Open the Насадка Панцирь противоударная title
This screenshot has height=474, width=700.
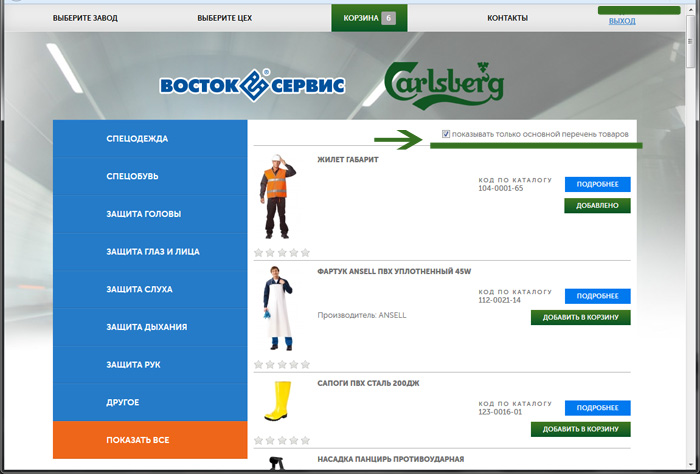coord(391,459)
